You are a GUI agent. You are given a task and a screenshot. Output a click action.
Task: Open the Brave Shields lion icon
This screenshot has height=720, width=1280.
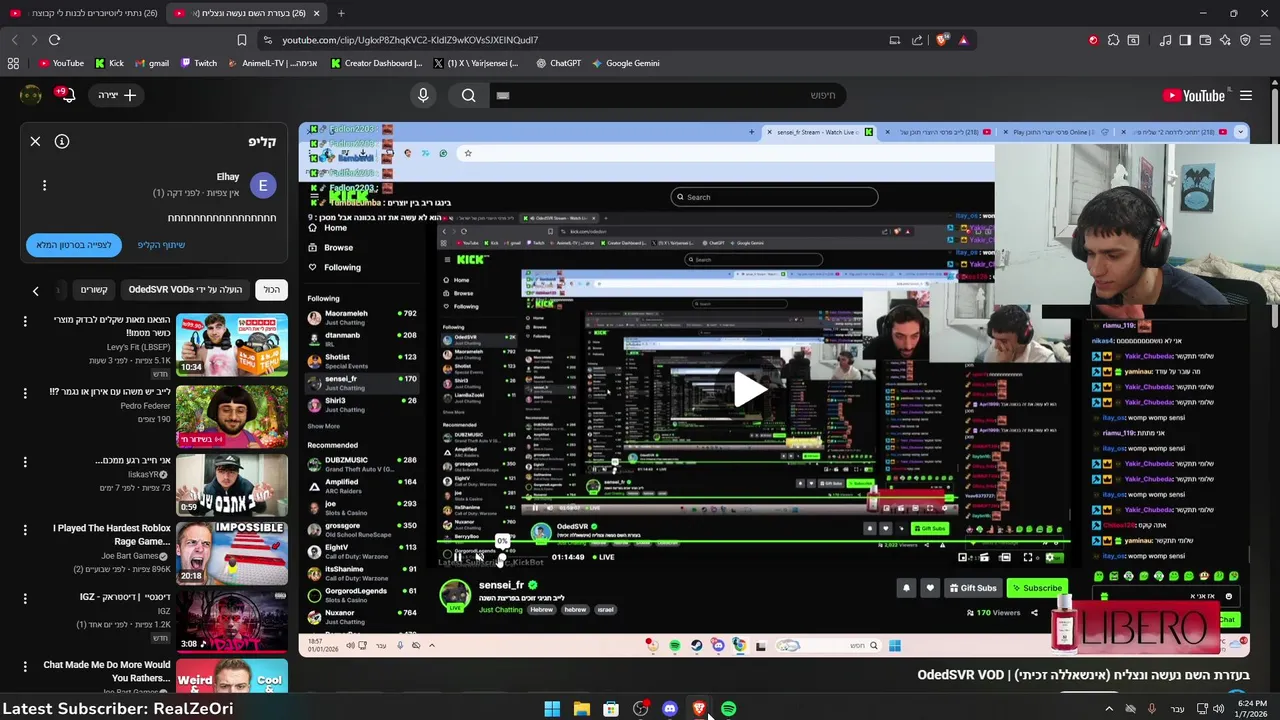point(941,40)
